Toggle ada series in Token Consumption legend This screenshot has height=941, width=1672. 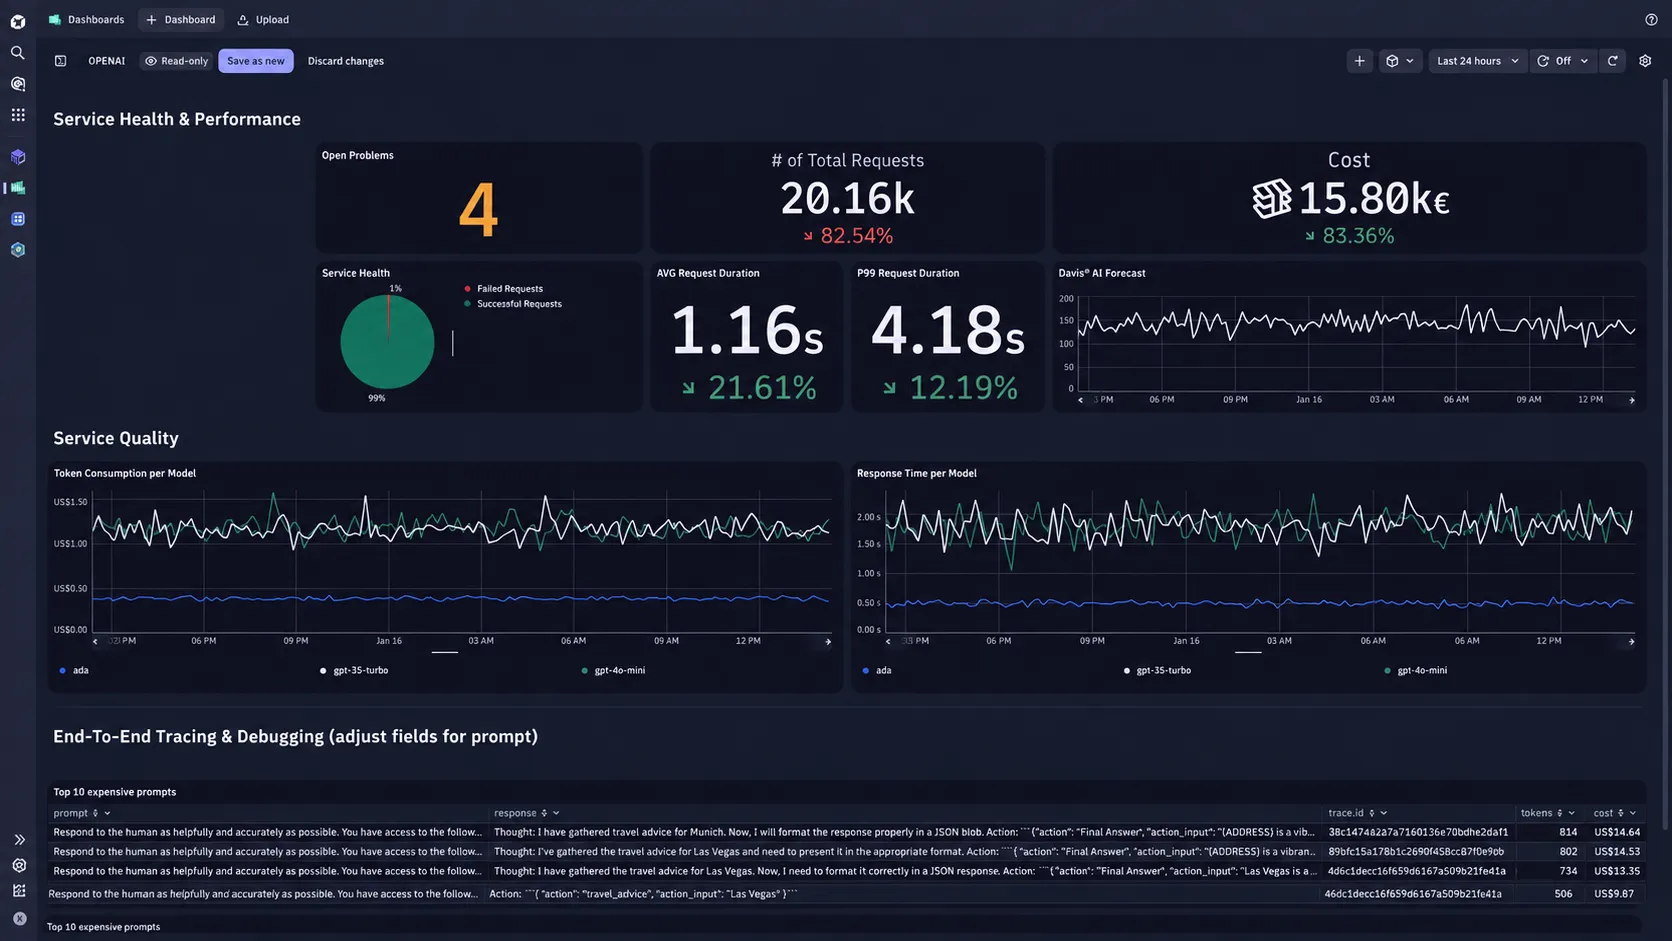click(74, 670)
